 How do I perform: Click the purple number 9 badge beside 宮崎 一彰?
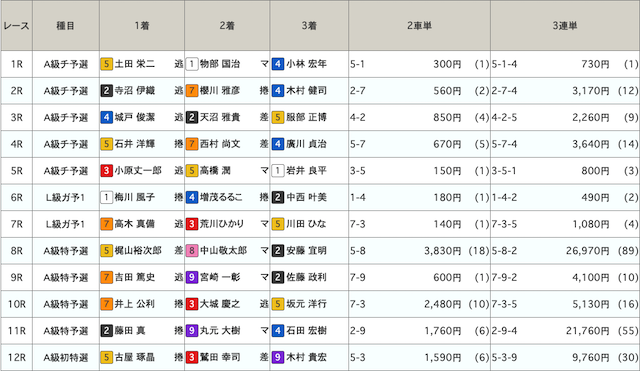click(192, 278)
